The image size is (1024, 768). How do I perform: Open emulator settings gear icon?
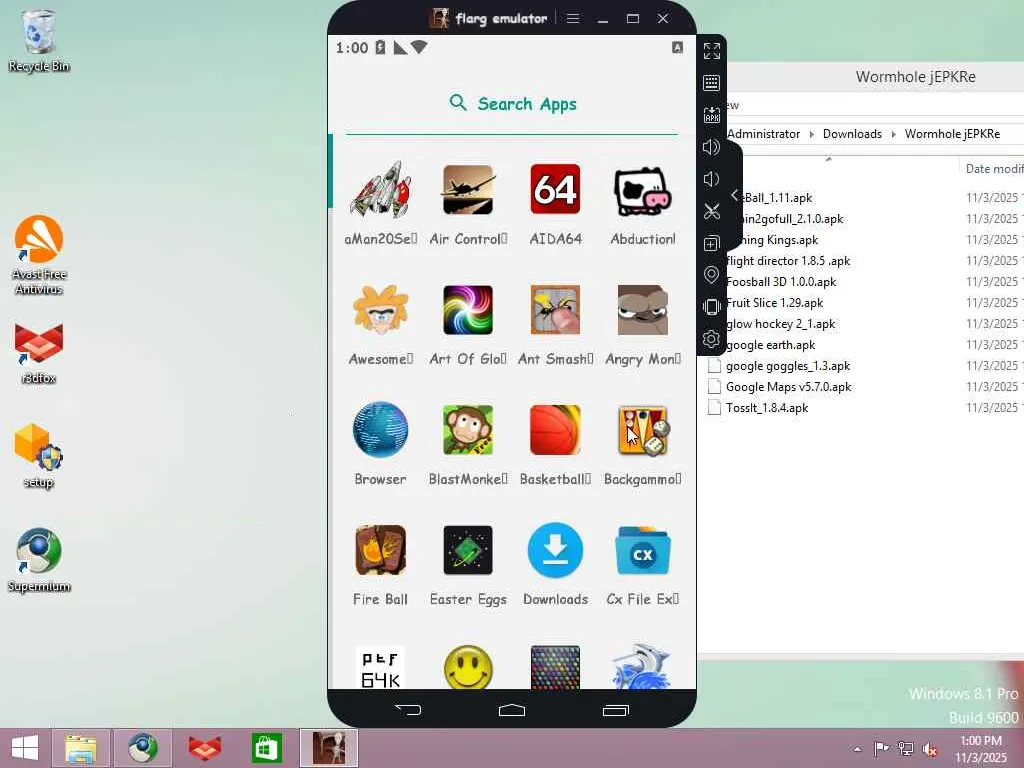pos(712,339)
